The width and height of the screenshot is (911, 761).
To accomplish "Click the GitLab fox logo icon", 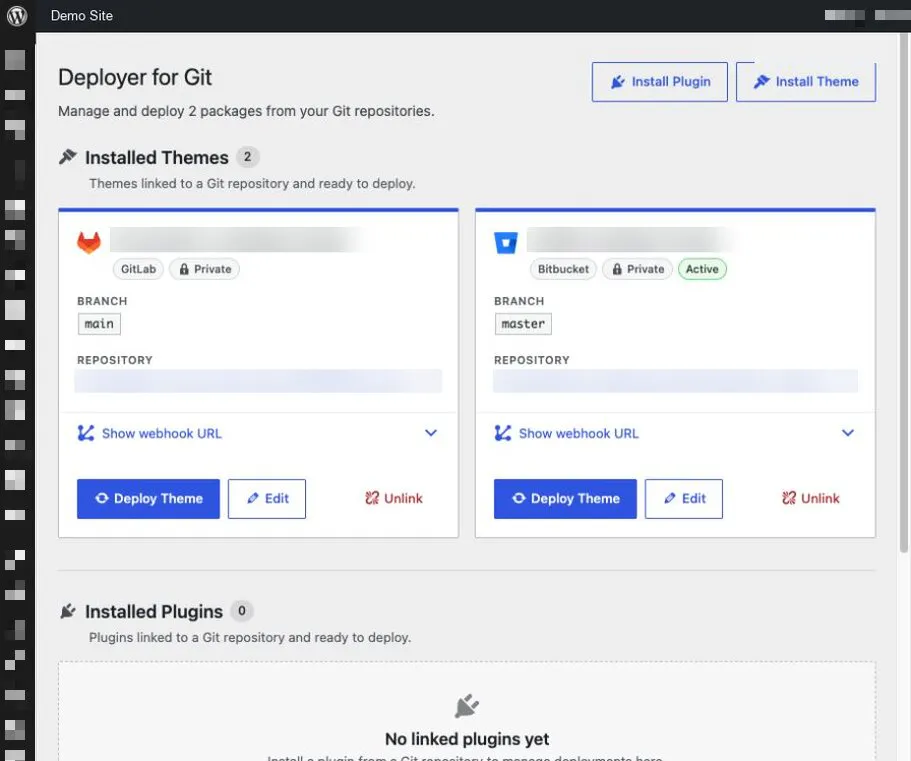I will coord(89,242).
